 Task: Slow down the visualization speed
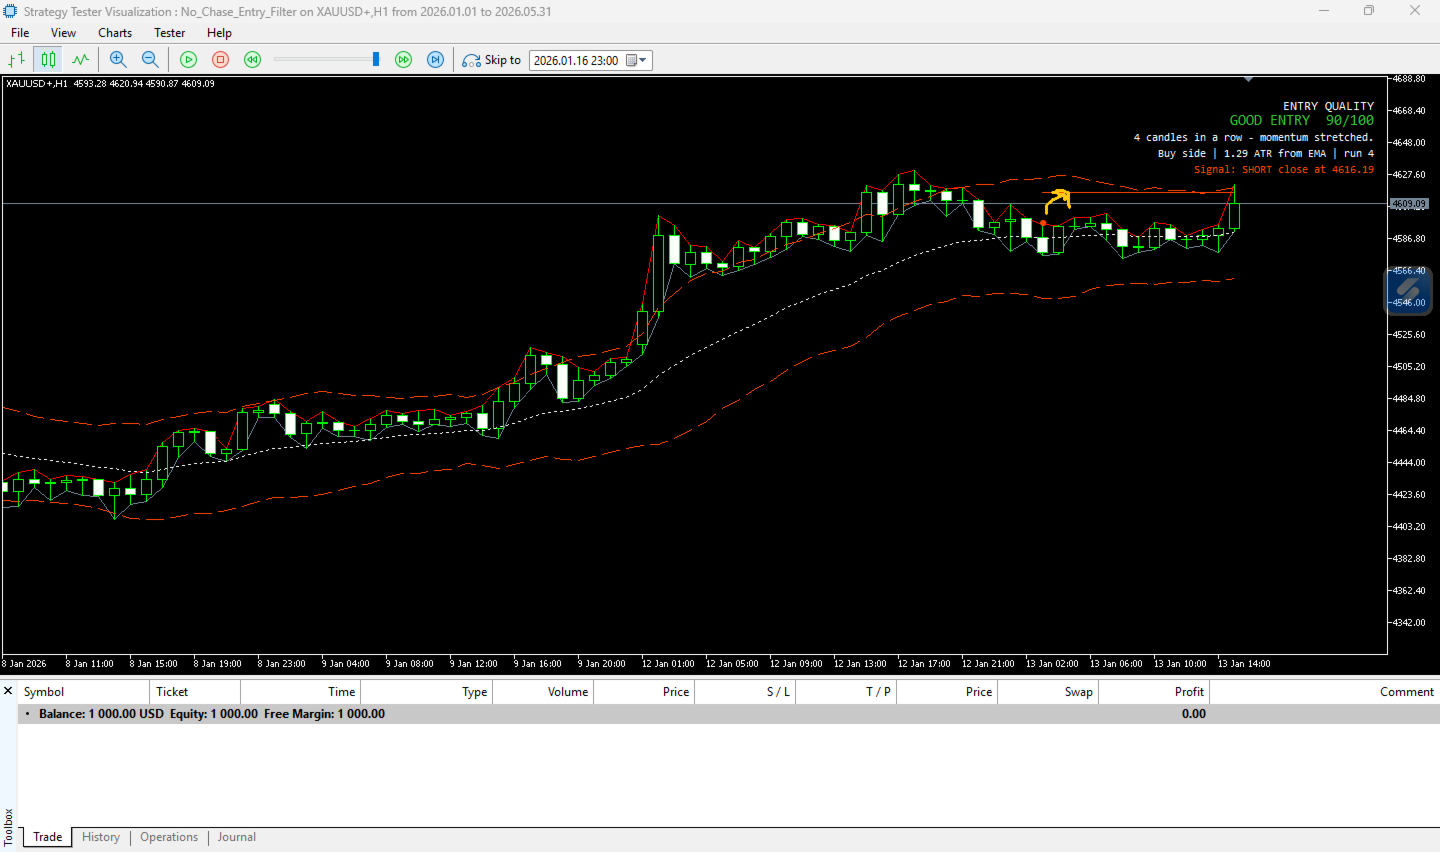point(253,60)
